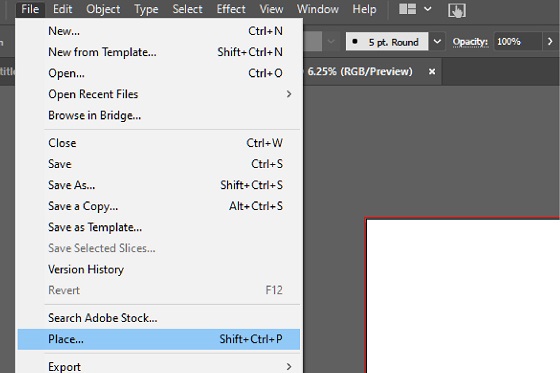Click the touch workspace hand icon
This screenshot has width=560, height=373.
(x=457, y=10)
